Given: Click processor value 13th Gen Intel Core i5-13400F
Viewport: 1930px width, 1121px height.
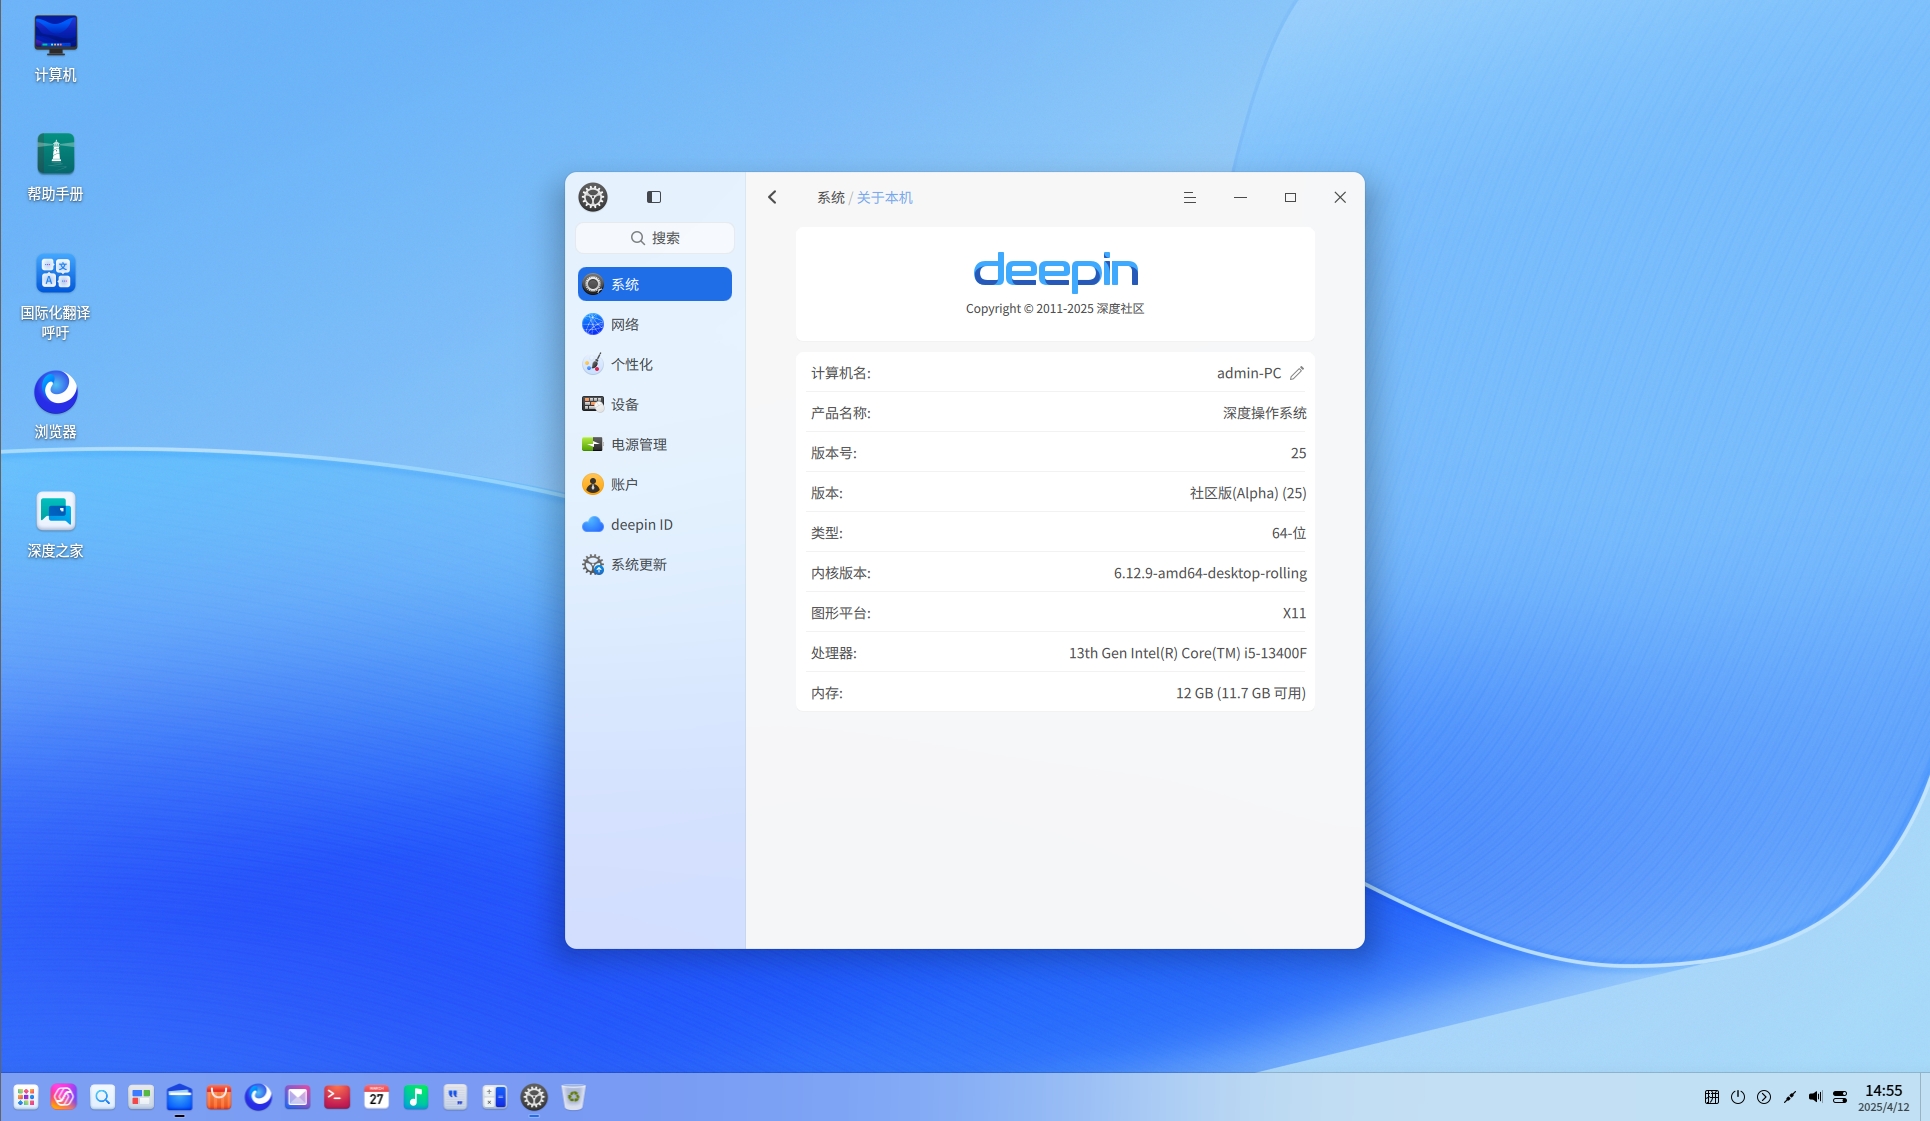Looking at the screenshot, I should [x=1188, y=653].
